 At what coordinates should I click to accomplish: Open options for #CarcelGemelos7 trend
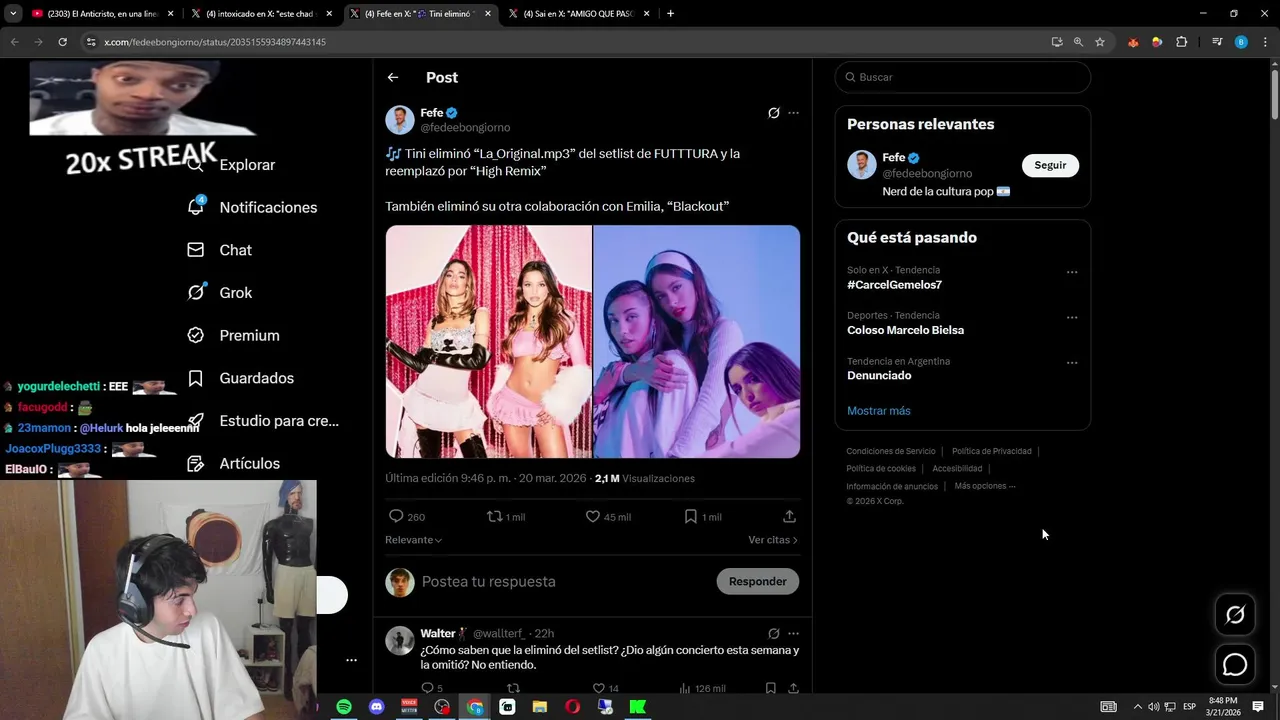pyautogui.click(x=1072, y=272)
